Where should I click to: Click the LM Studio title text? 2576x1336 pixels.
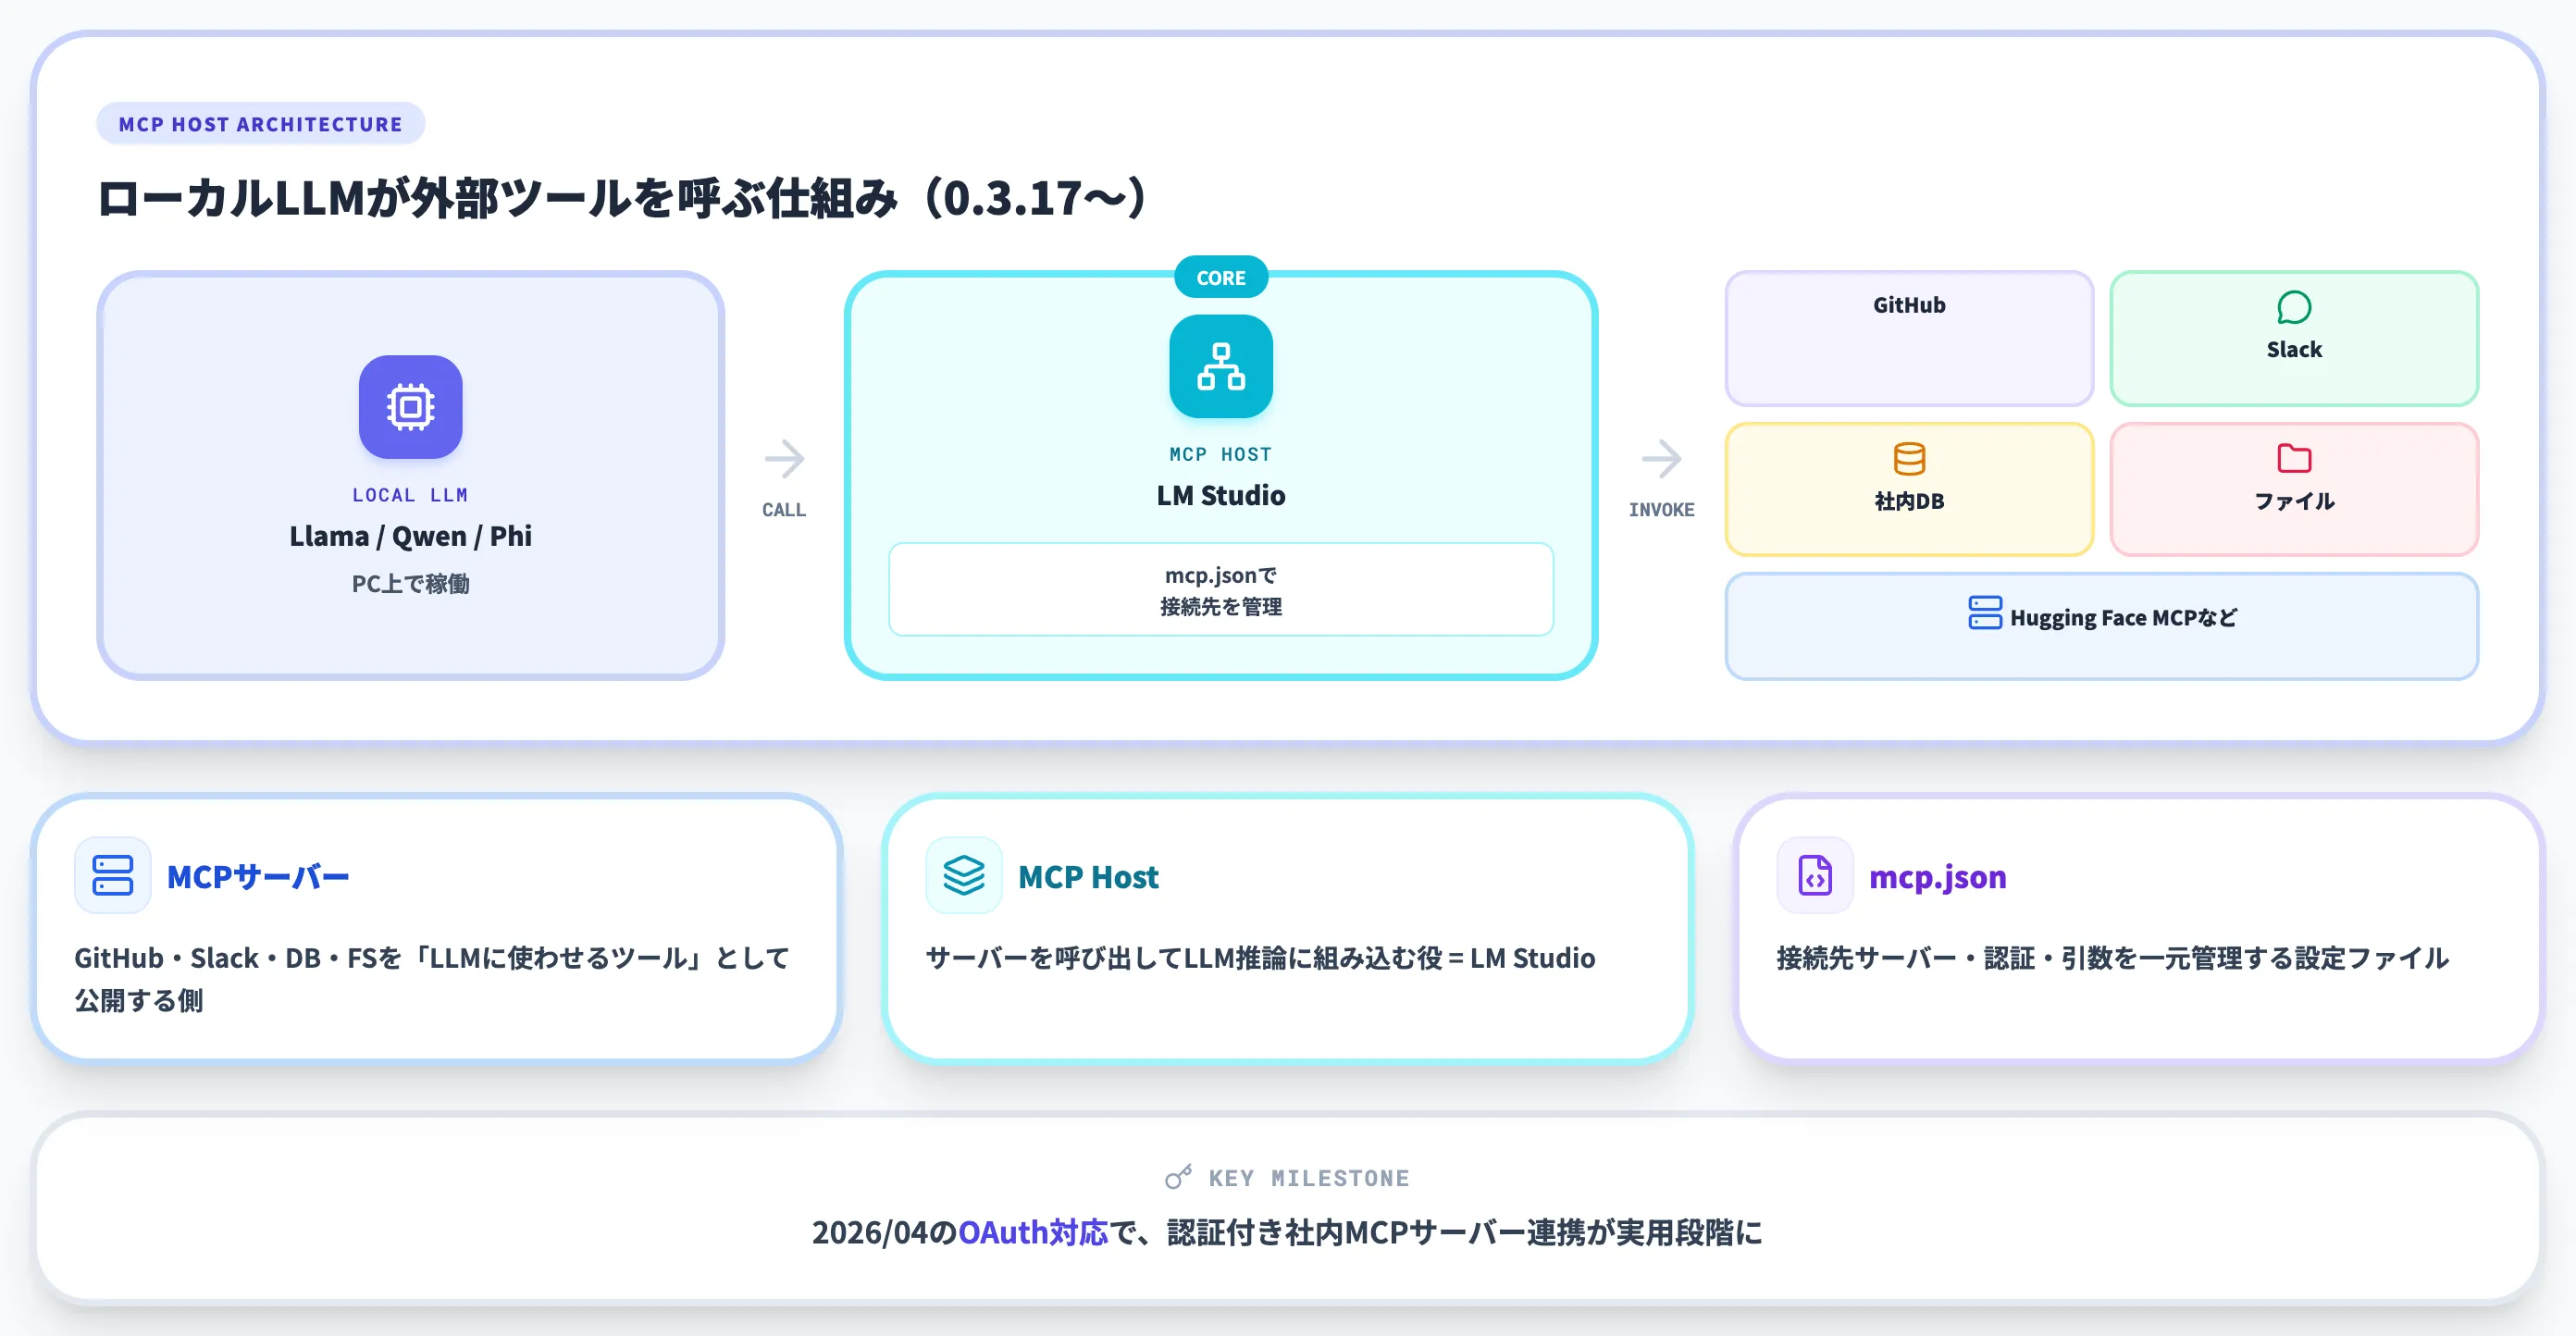(x=1221, y=495)
